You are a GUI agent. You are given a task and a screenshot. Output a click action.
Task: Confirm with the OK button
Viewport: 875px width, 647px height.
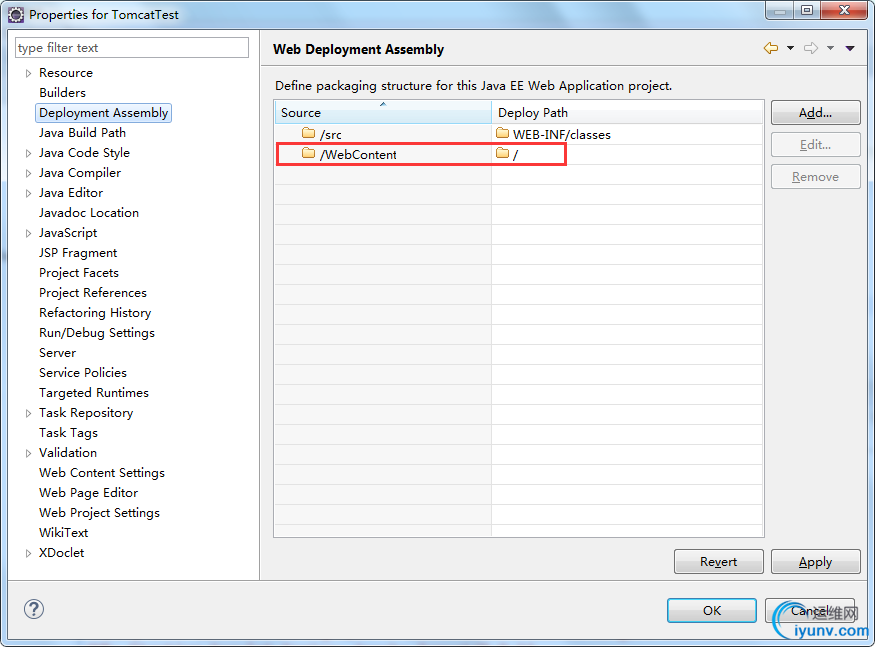712,611
